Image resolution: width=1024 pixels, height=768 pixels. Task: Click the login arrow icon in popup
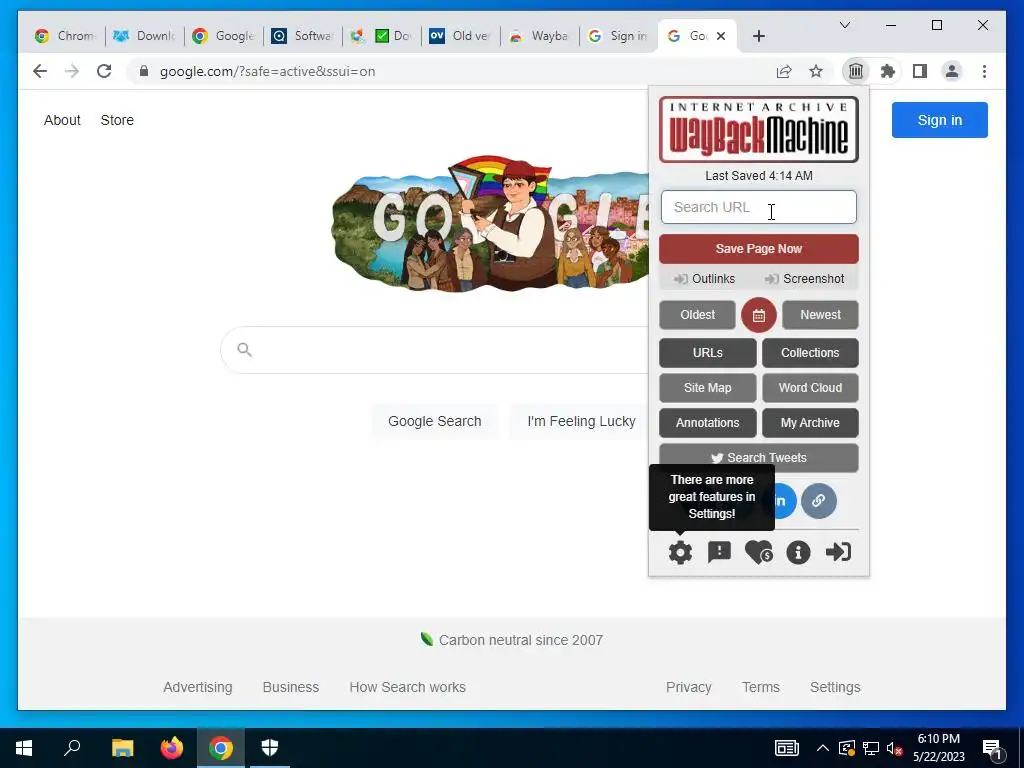pyautogui.click(x=838, y=552)
